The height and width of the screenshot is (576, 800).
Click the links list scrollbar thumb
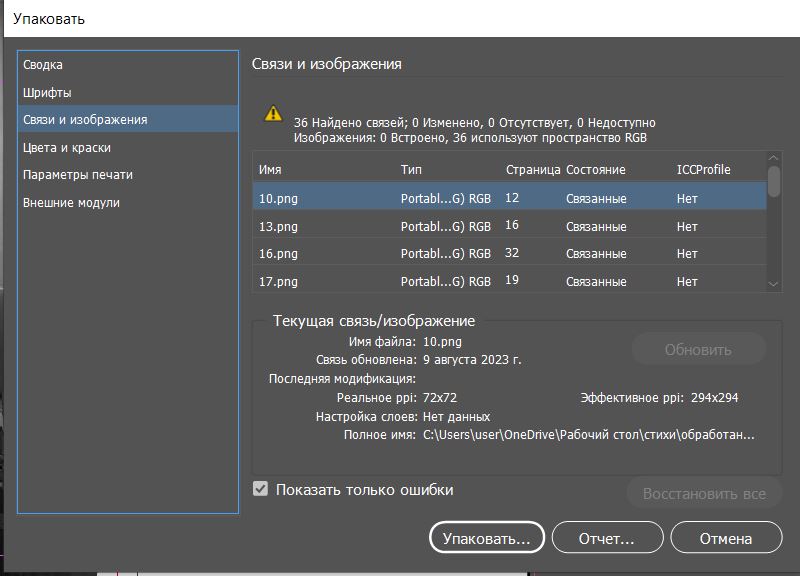point(773,181)
